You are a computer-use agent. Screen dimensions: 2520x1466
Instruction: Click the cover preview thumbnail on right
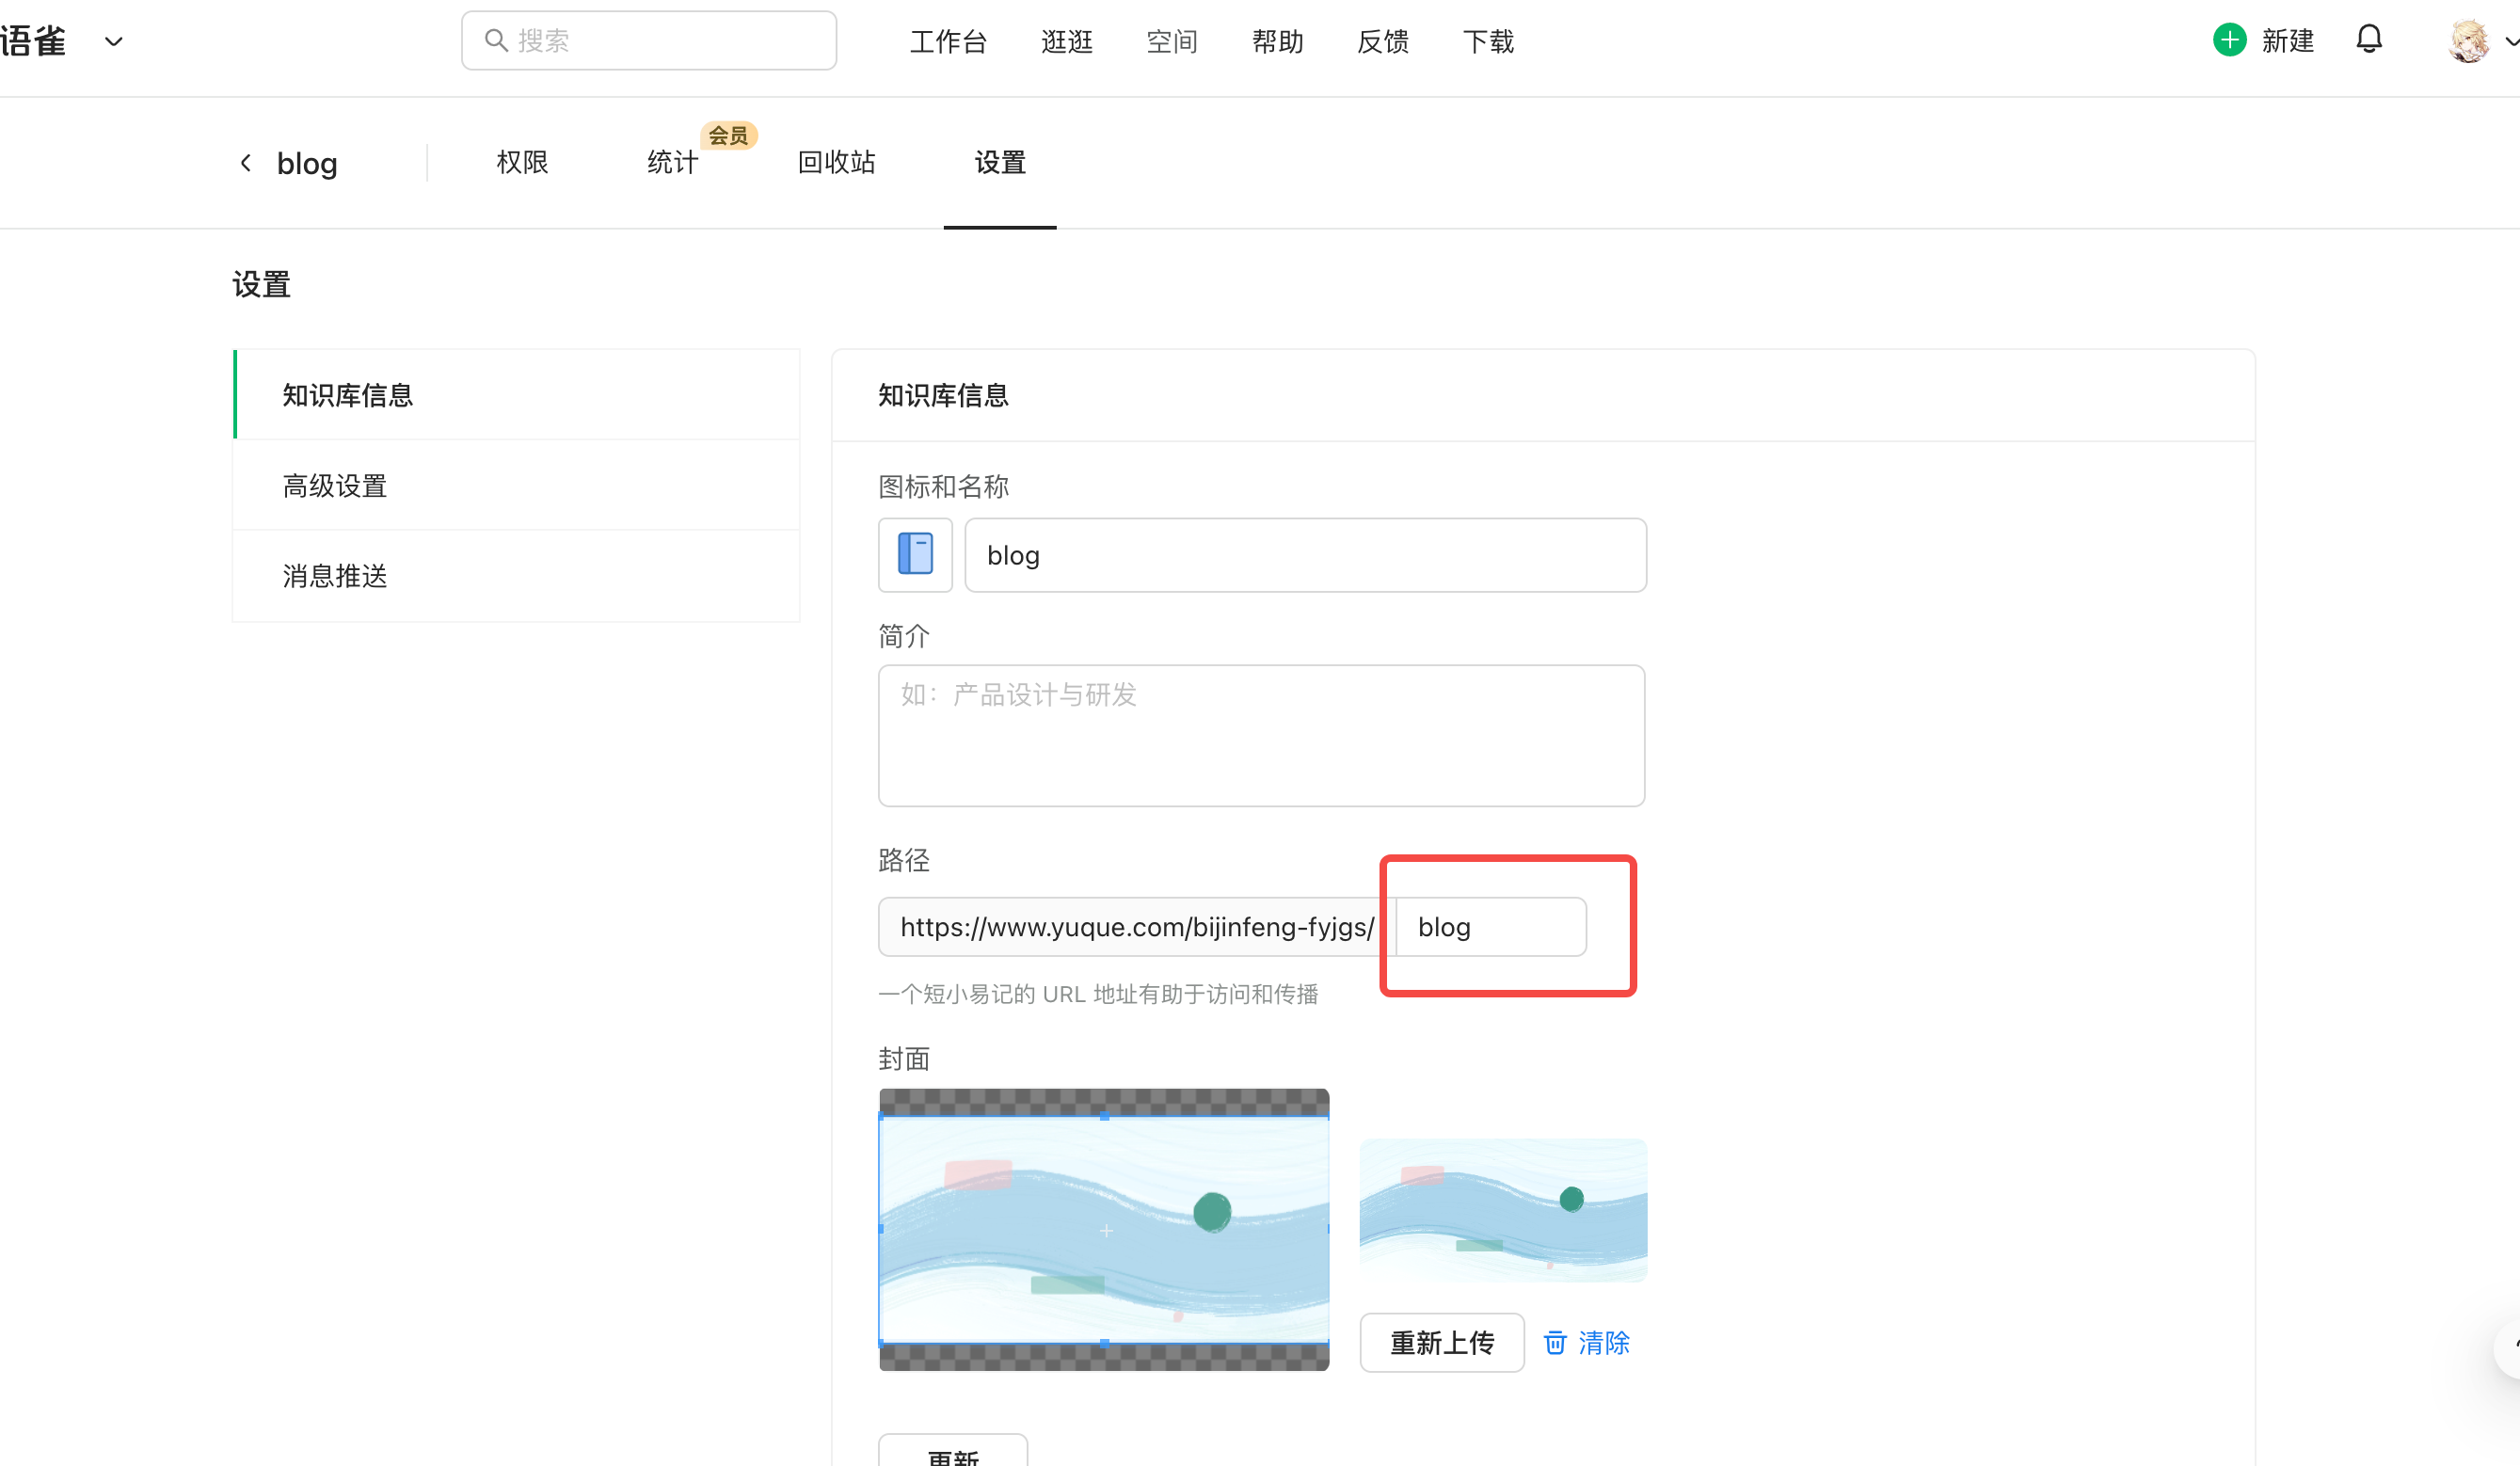click(x=1503, y=1210)
